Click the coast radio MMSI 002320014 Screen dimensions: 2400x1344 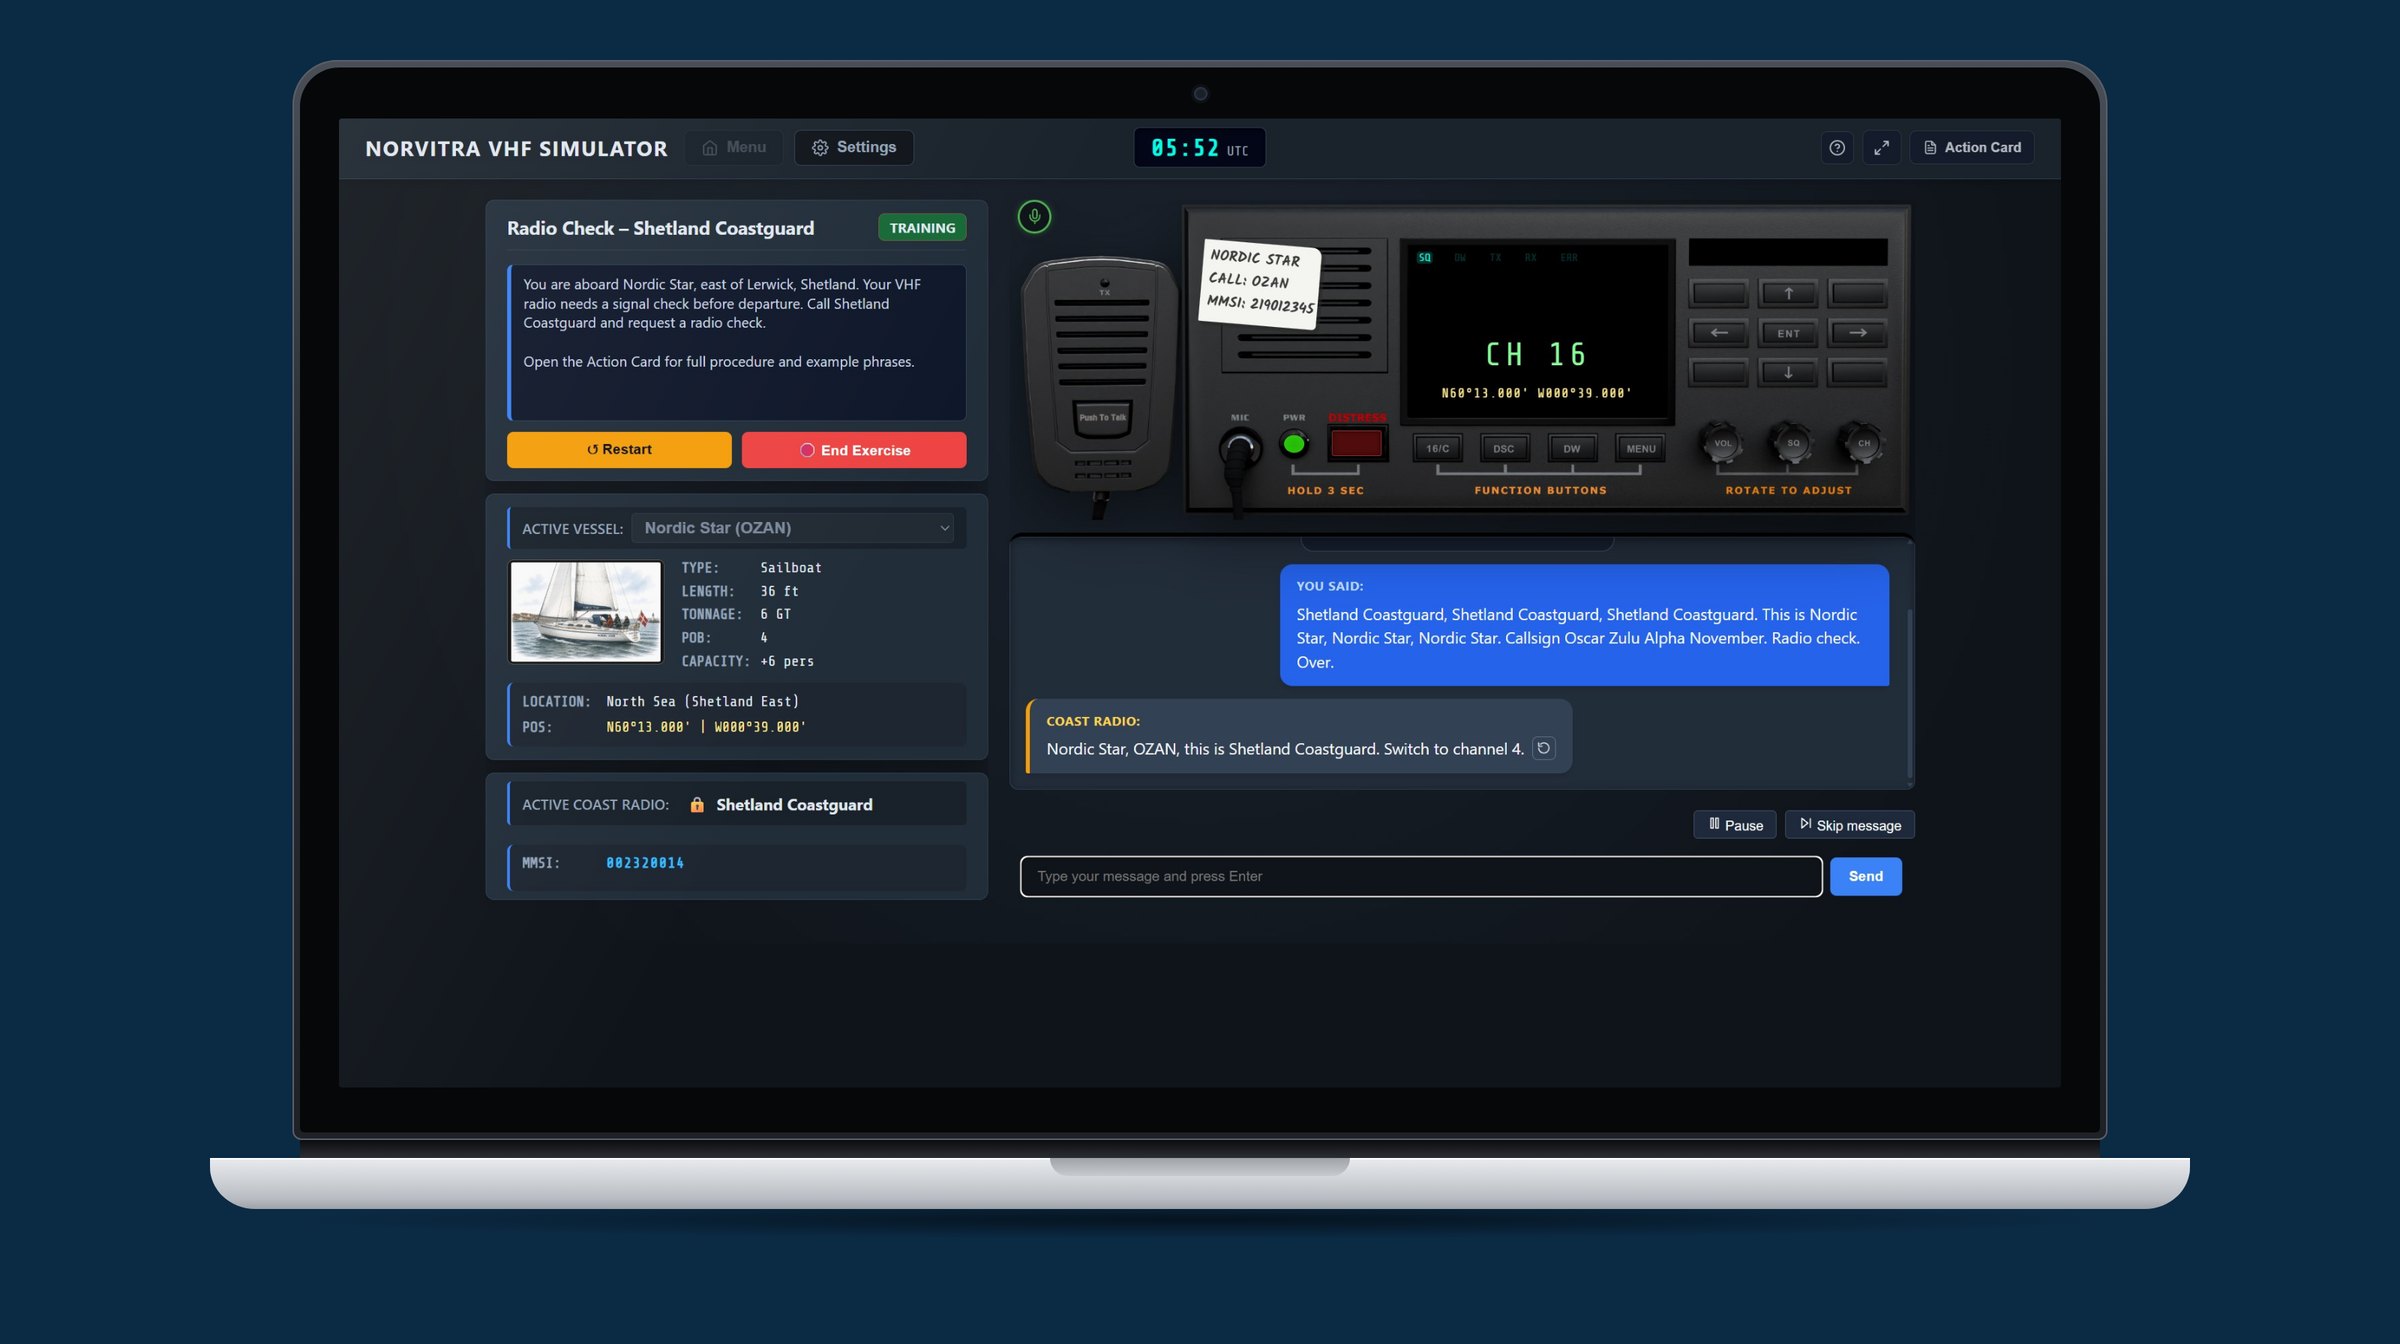coord(645,863)
